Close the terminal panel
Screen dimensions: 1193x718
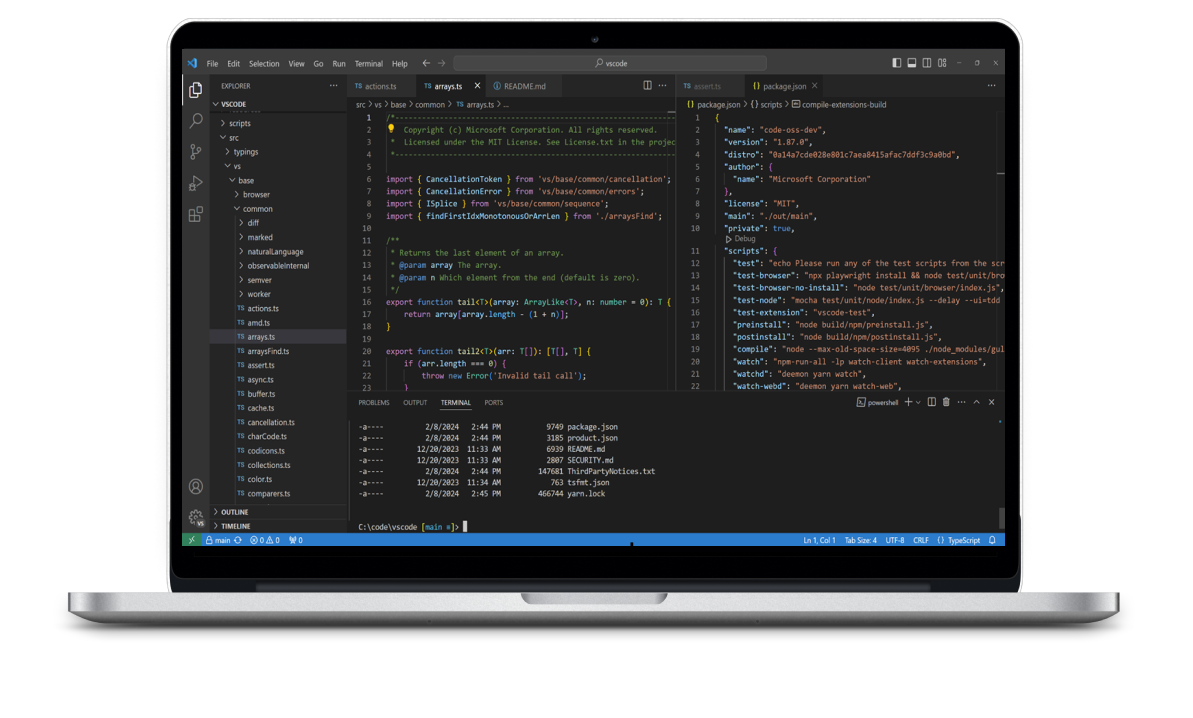(991, 402)
